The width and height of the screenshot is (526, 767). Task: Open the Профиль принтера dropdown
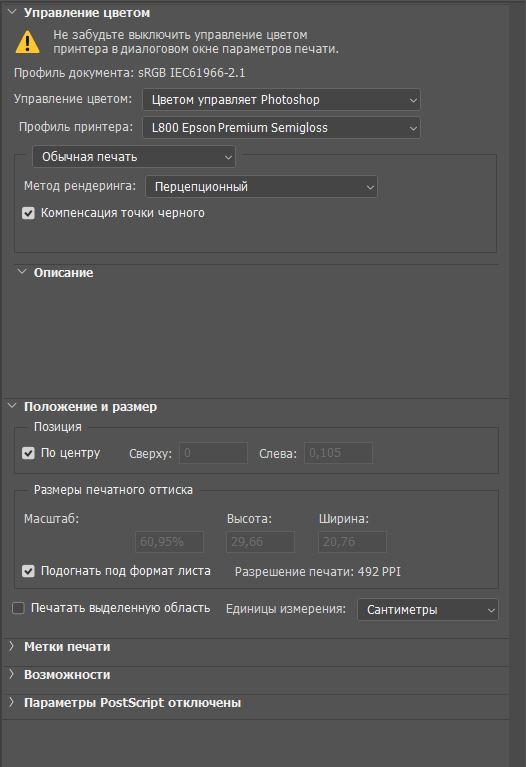coord(281,128)
